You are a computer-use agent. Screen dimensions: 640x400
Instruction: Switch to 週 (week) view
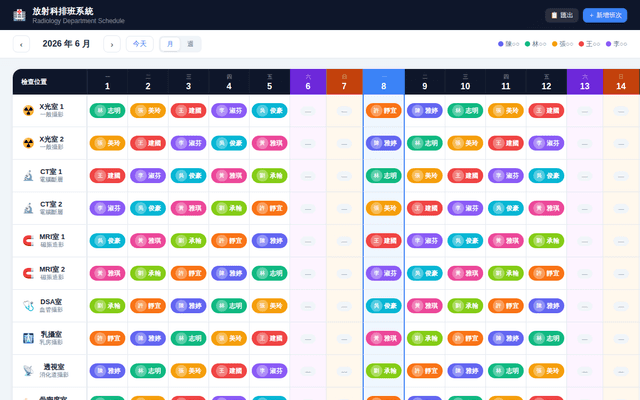point(190,44)
